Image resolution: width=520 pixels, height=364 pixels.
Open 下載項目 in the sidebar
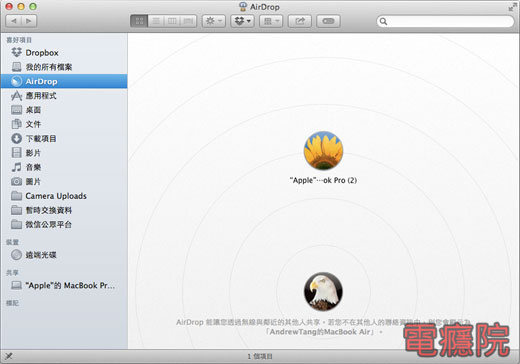(x=64, y=139)
